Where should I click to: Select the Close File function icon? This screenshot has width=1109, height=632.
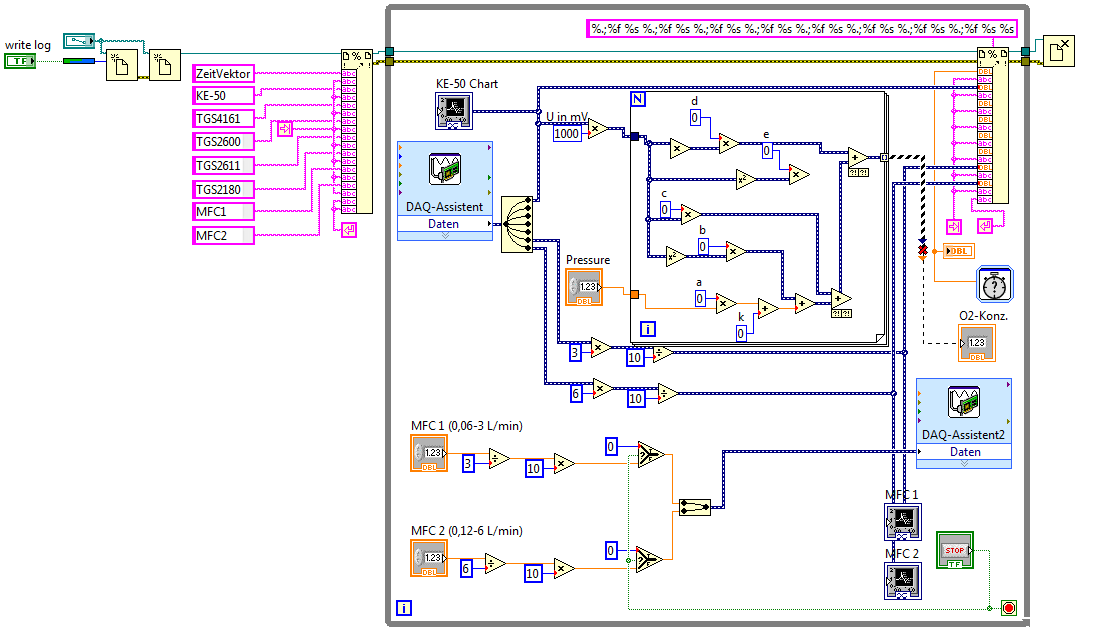[x=1059, y=51]
